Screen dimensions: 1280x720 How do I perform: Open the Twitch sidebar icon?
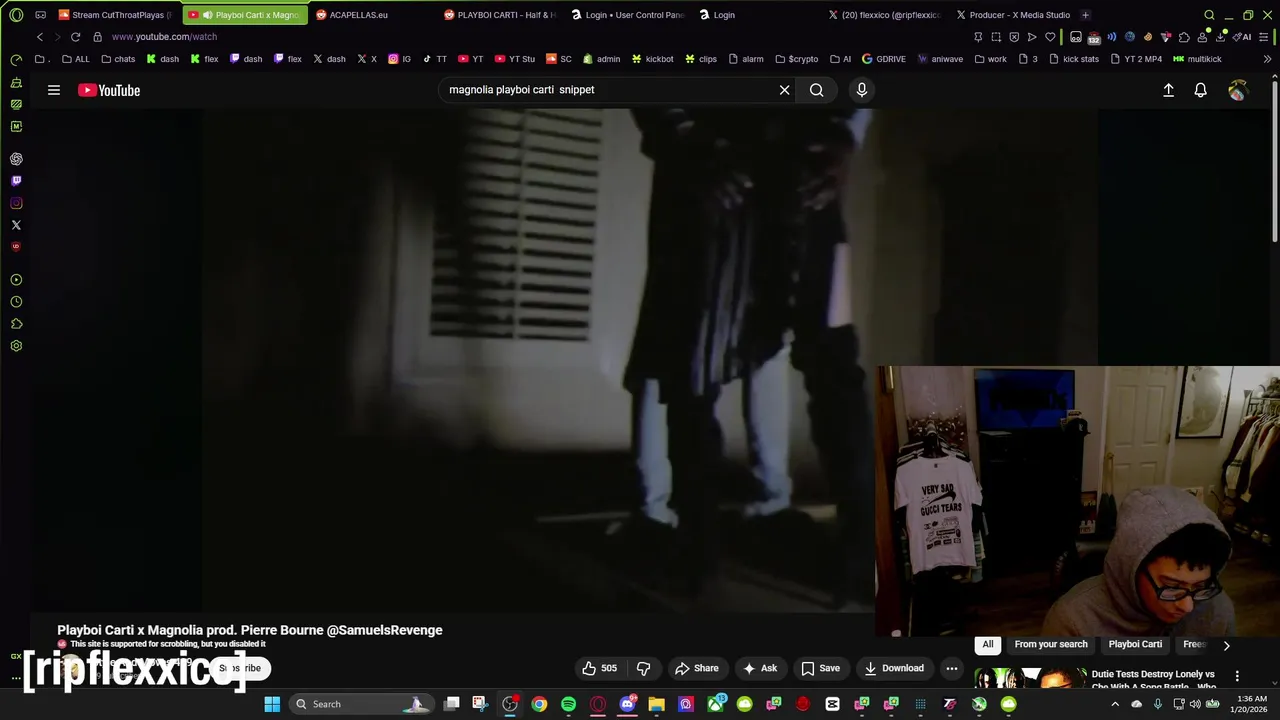pyautogui.click(x=16, y=181)
